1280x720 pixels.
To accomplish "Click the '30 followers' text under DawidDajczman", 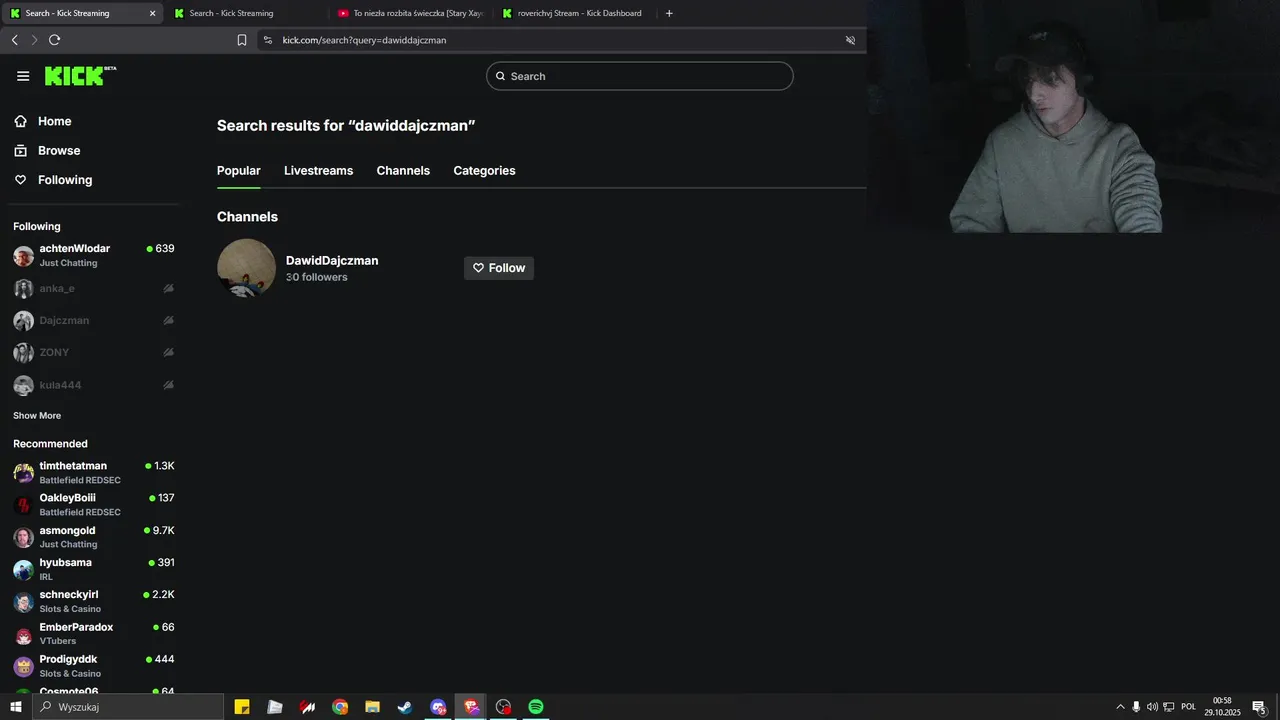I will [x=317, y=277].
